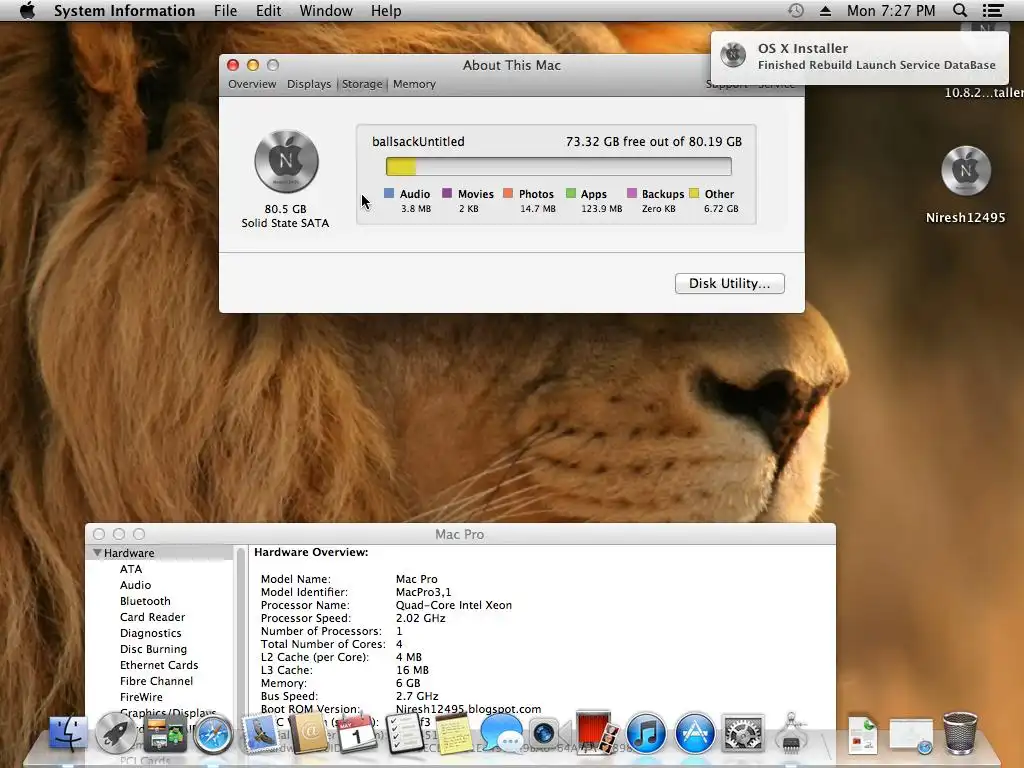Click the Disk Utility... button
This screenshot has width=1024, height=768.
[729, 283]
